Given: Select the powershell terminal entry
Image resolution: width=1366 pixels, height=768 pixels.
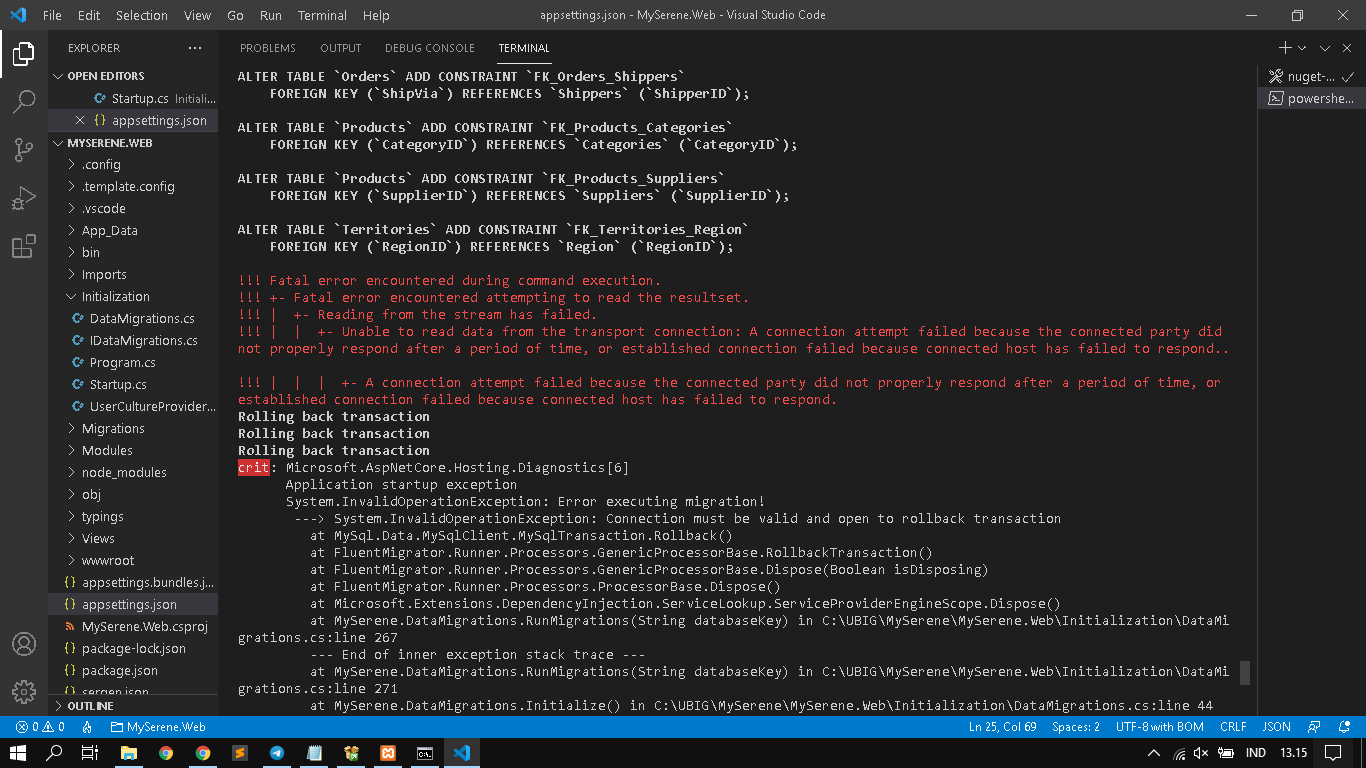Looking at the screenshot, I should 1311,98.
